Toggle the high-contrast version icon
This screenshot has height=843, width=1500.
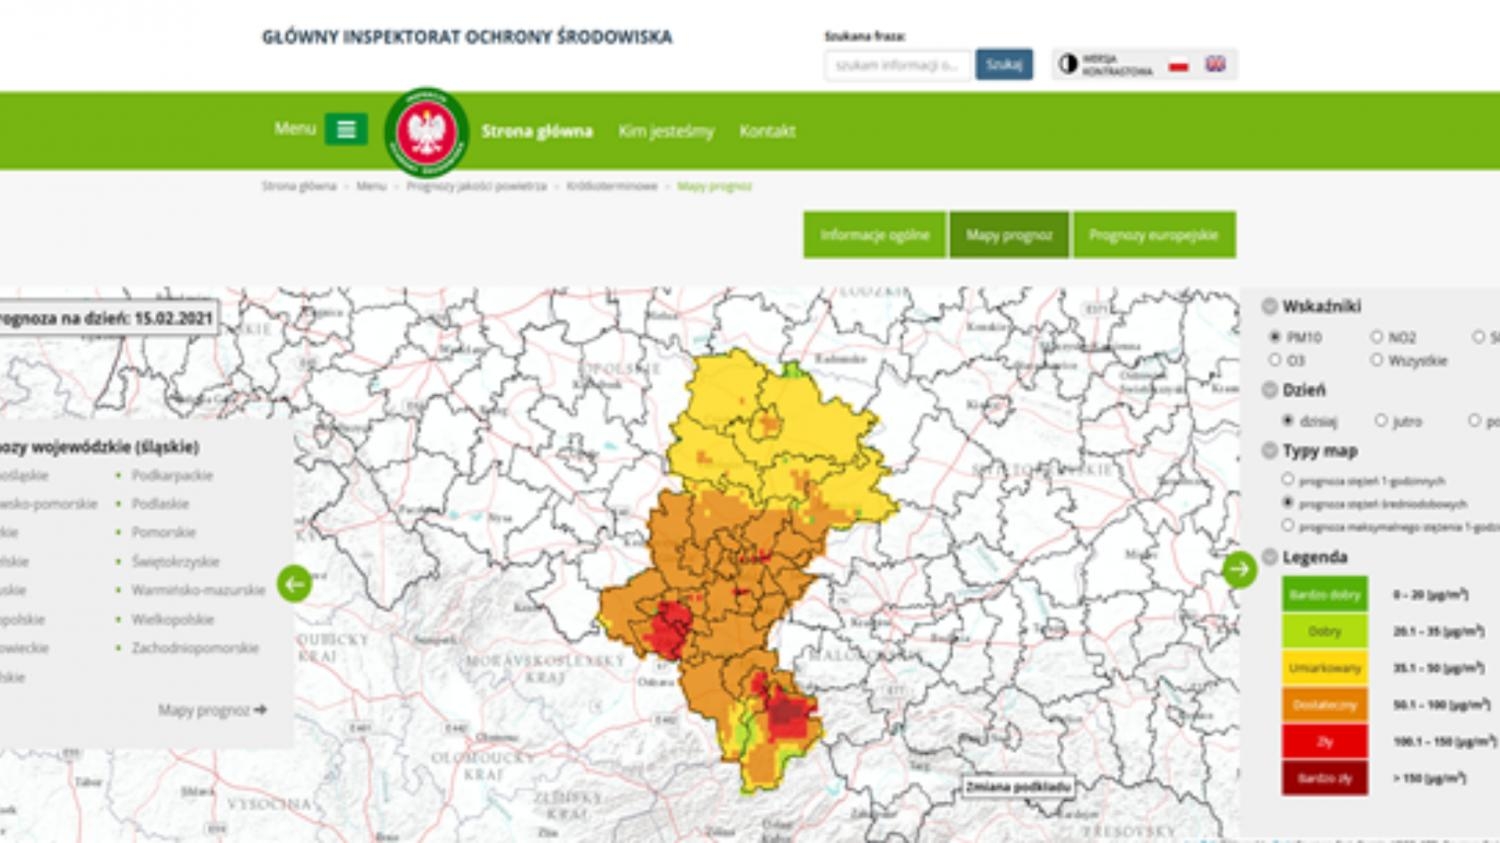click(x=1068, y=64)
